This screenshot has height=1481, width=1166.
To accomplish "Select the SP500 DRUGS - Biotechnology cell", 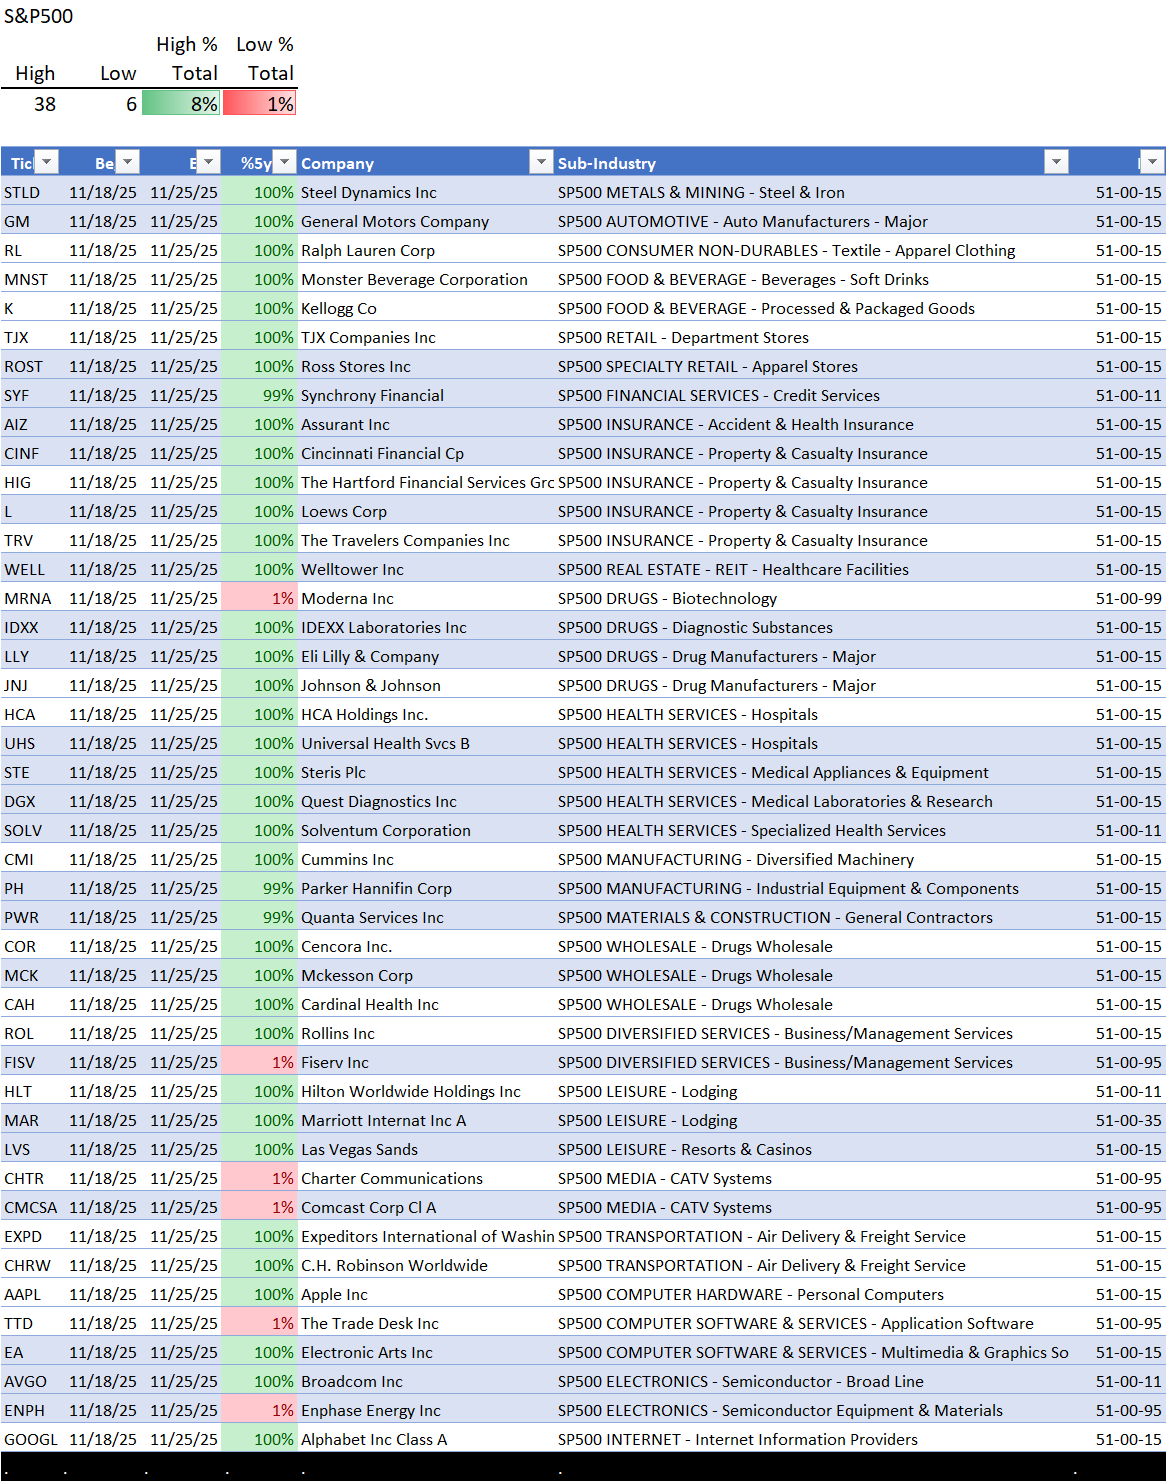I will pyautogui.click(x=667, y=599).
